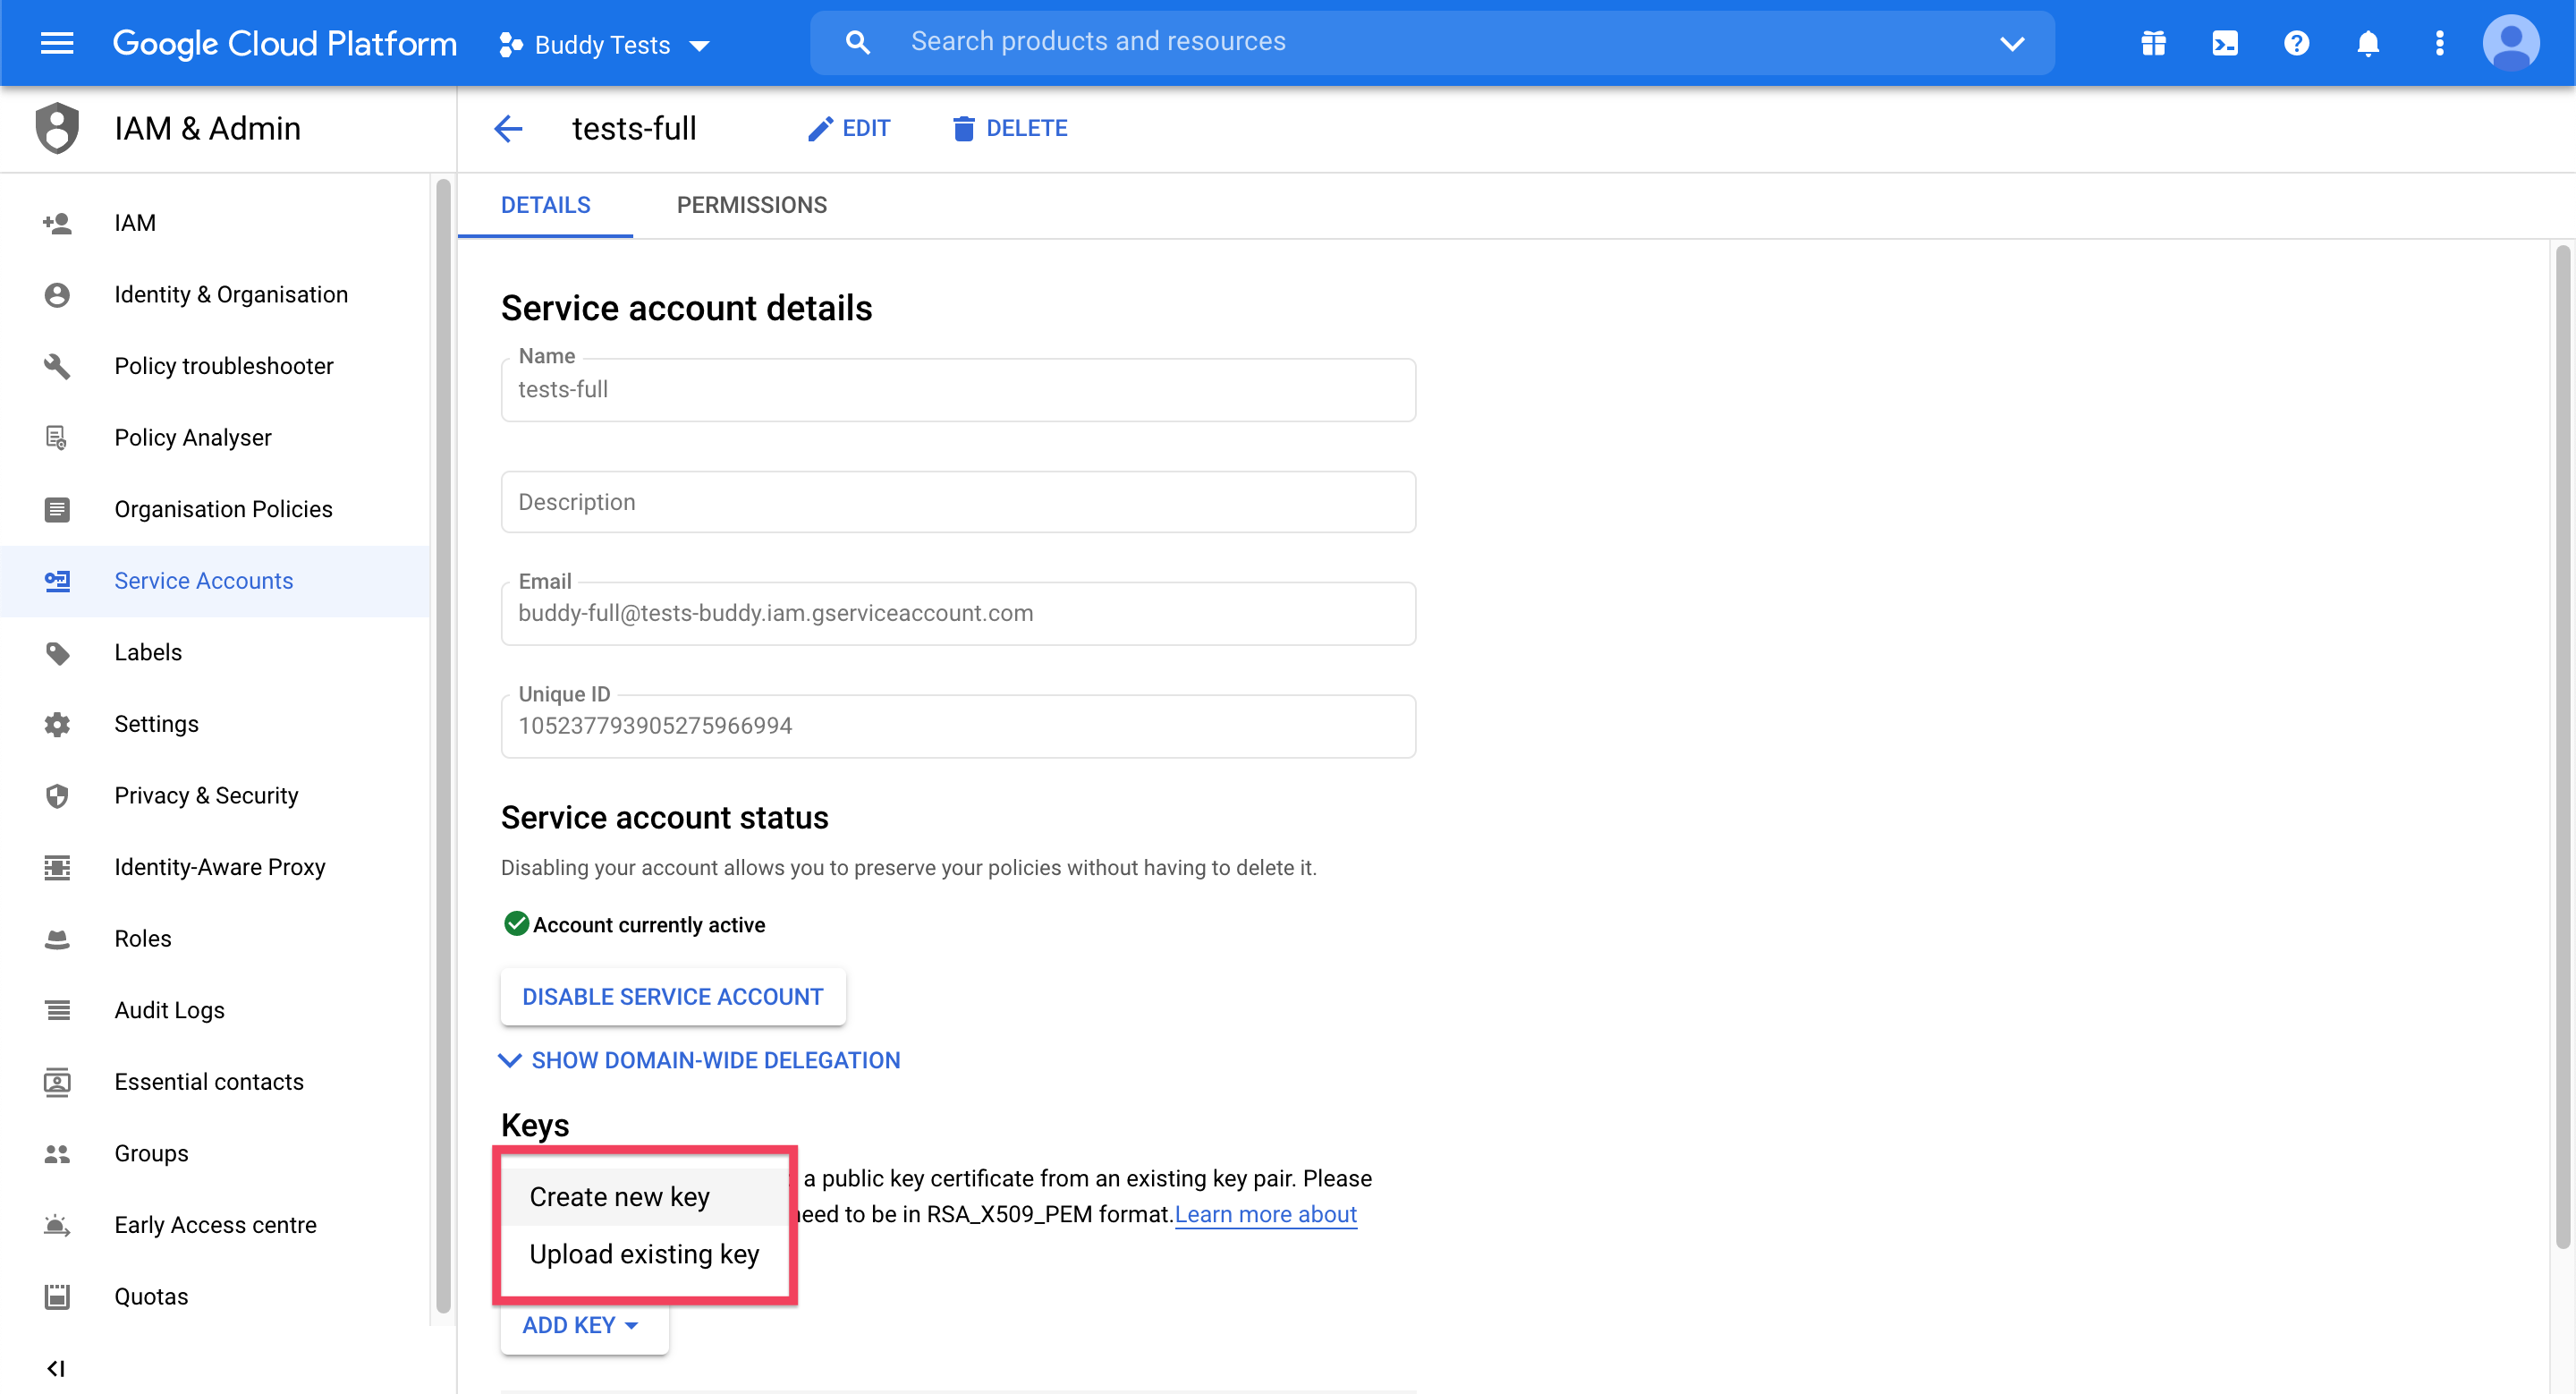2576x1394 pixels.
Task: Click the Privacy & Security shield icon
Action: (x=57, y=796)
